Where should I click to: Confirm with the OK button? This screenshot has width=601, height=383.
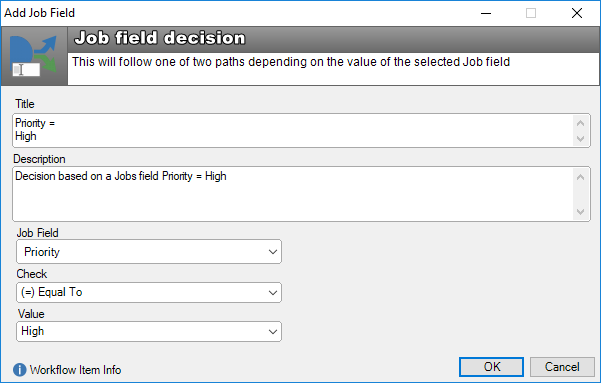pyautogui.click(x=491, y=367)
